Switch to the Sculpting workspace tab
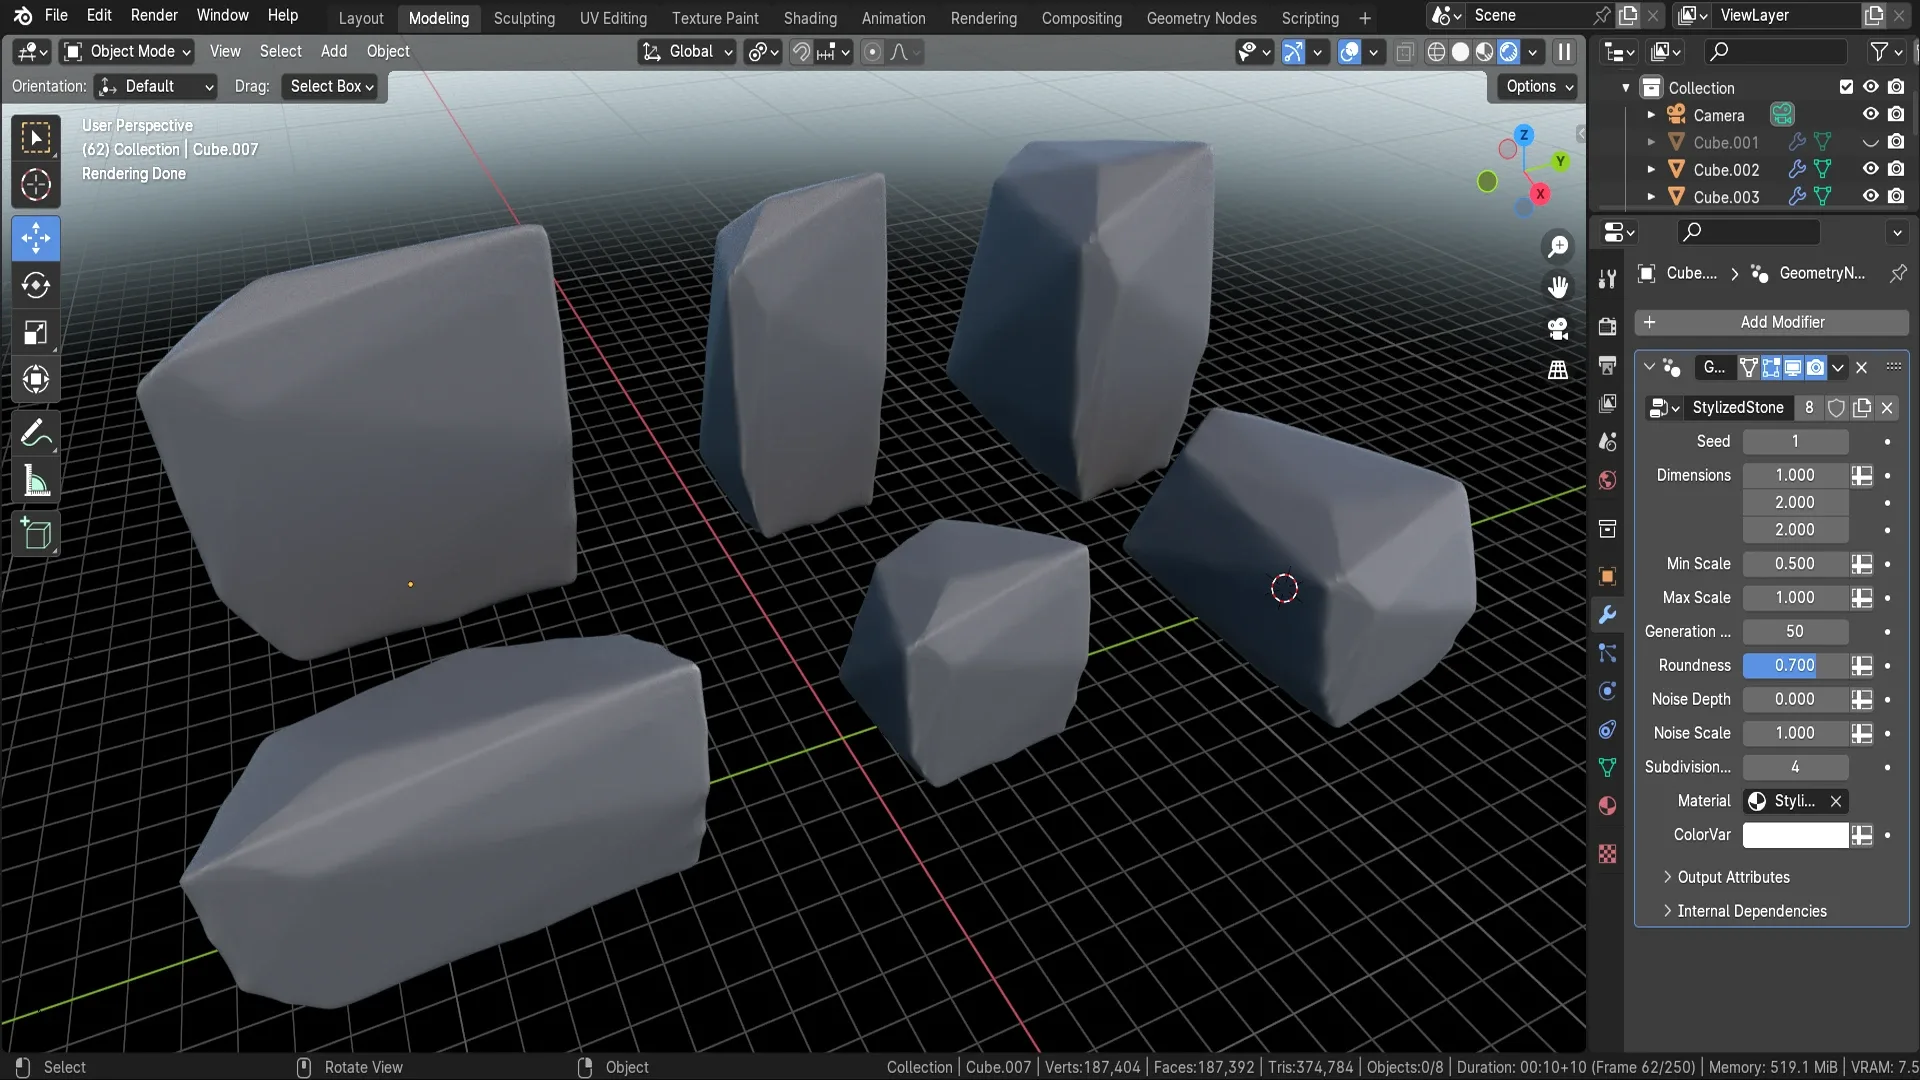 click(524, 18)
